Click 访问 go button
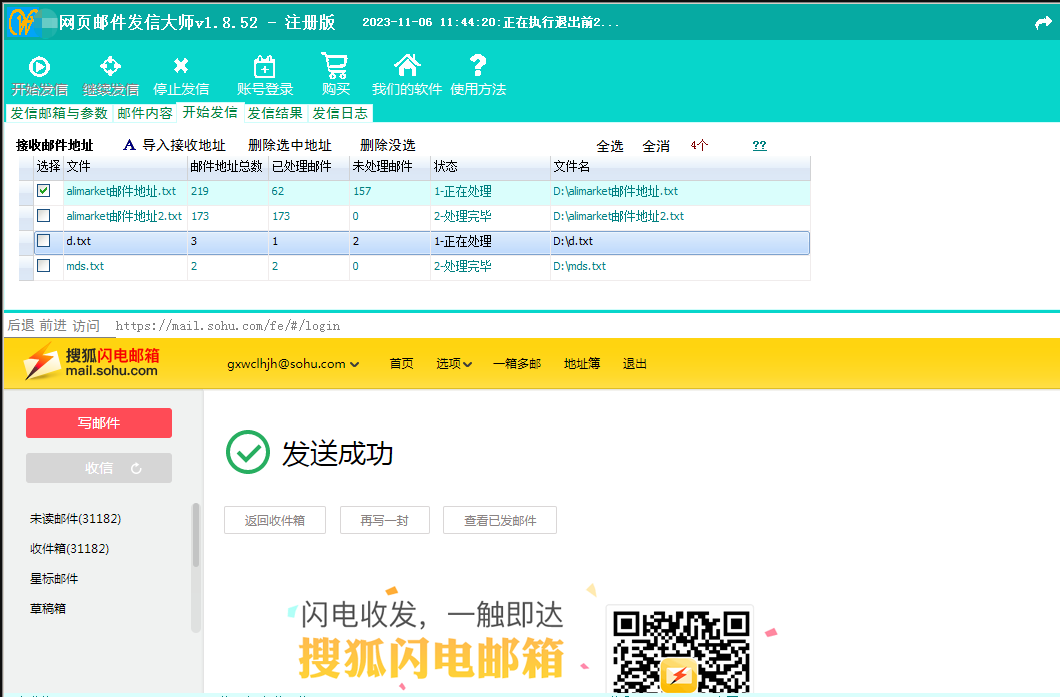Image resolution: width=1060 pixels, height=697 pixels. (x=86, y=326)
